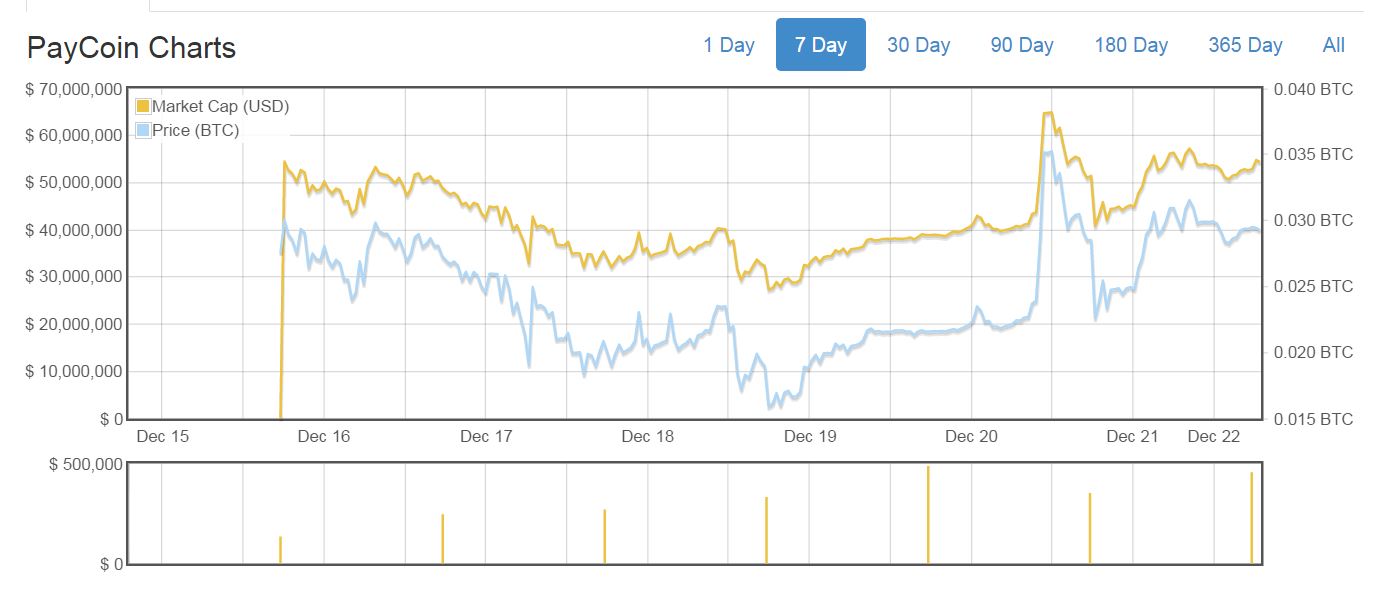Click the Dec 16 date label

[x=324, y=436]
